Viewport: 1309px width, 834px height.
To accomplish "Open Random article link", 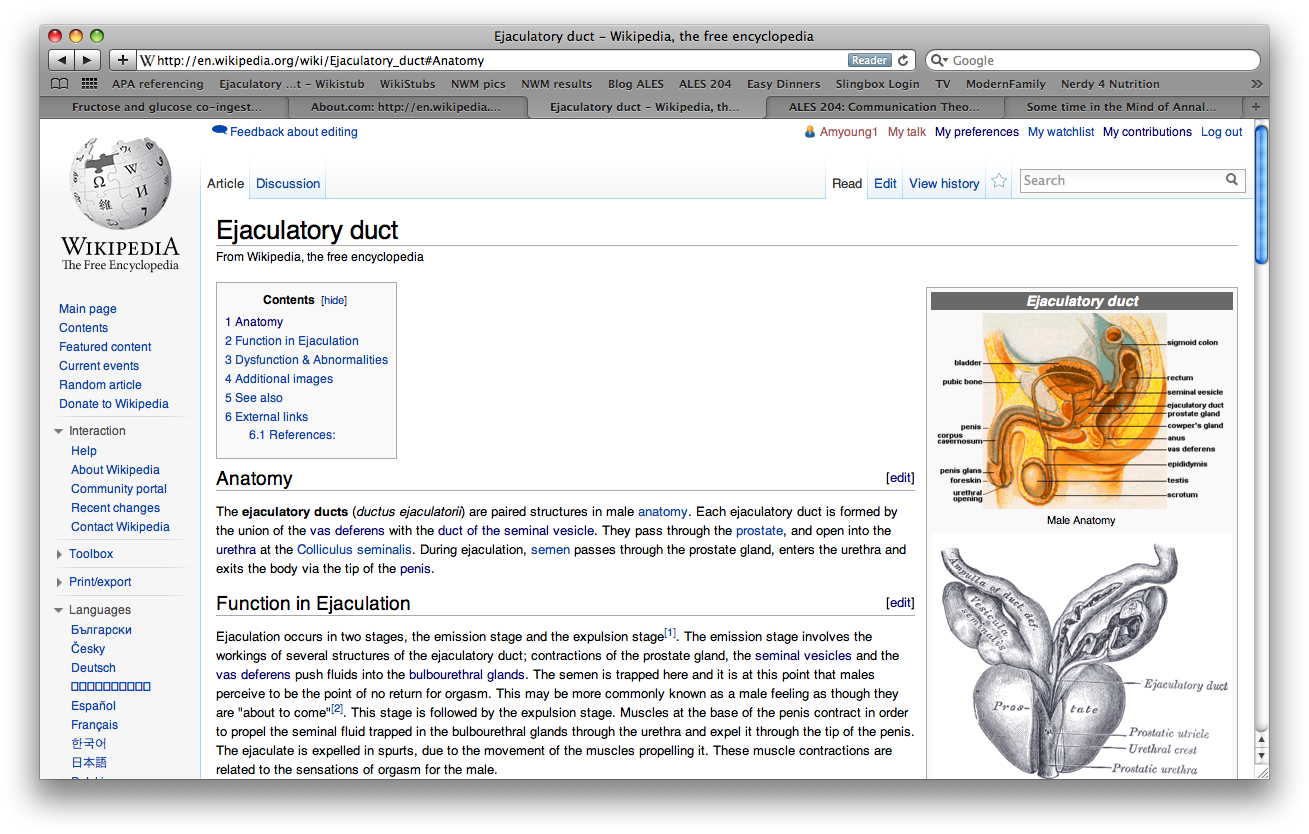I will 100,385.
